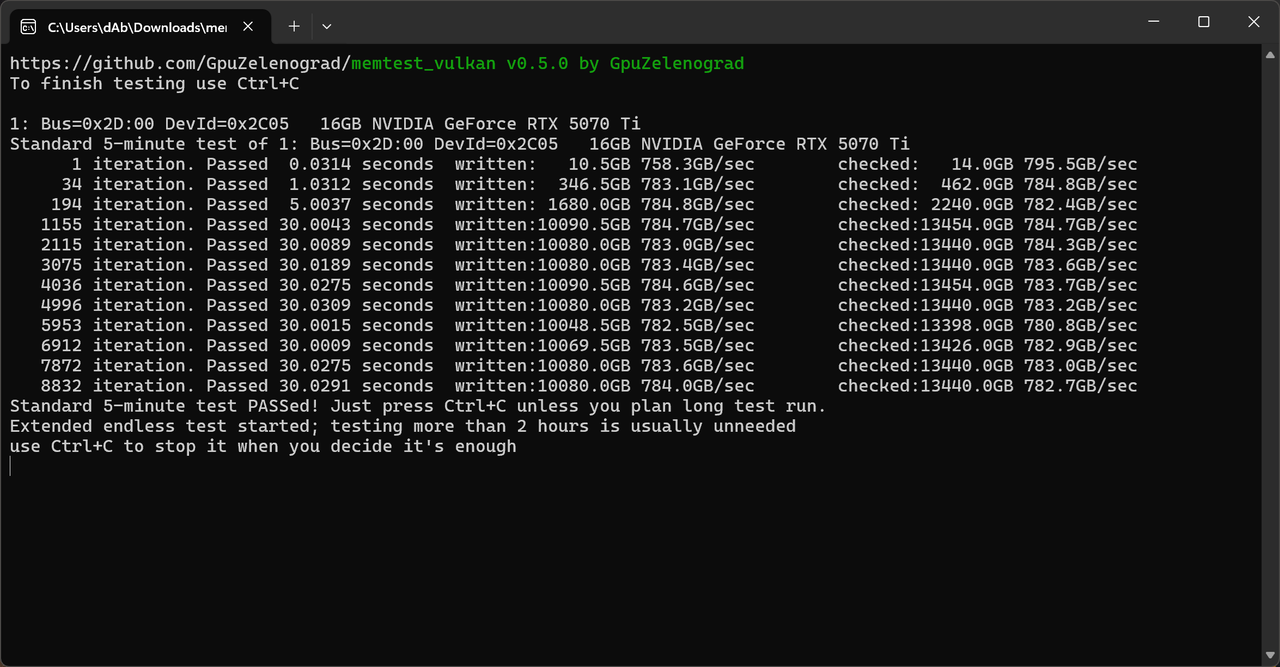Click the 'checked:13440.0GB 782.7GB/sec' value

click(x=988, y=386)
